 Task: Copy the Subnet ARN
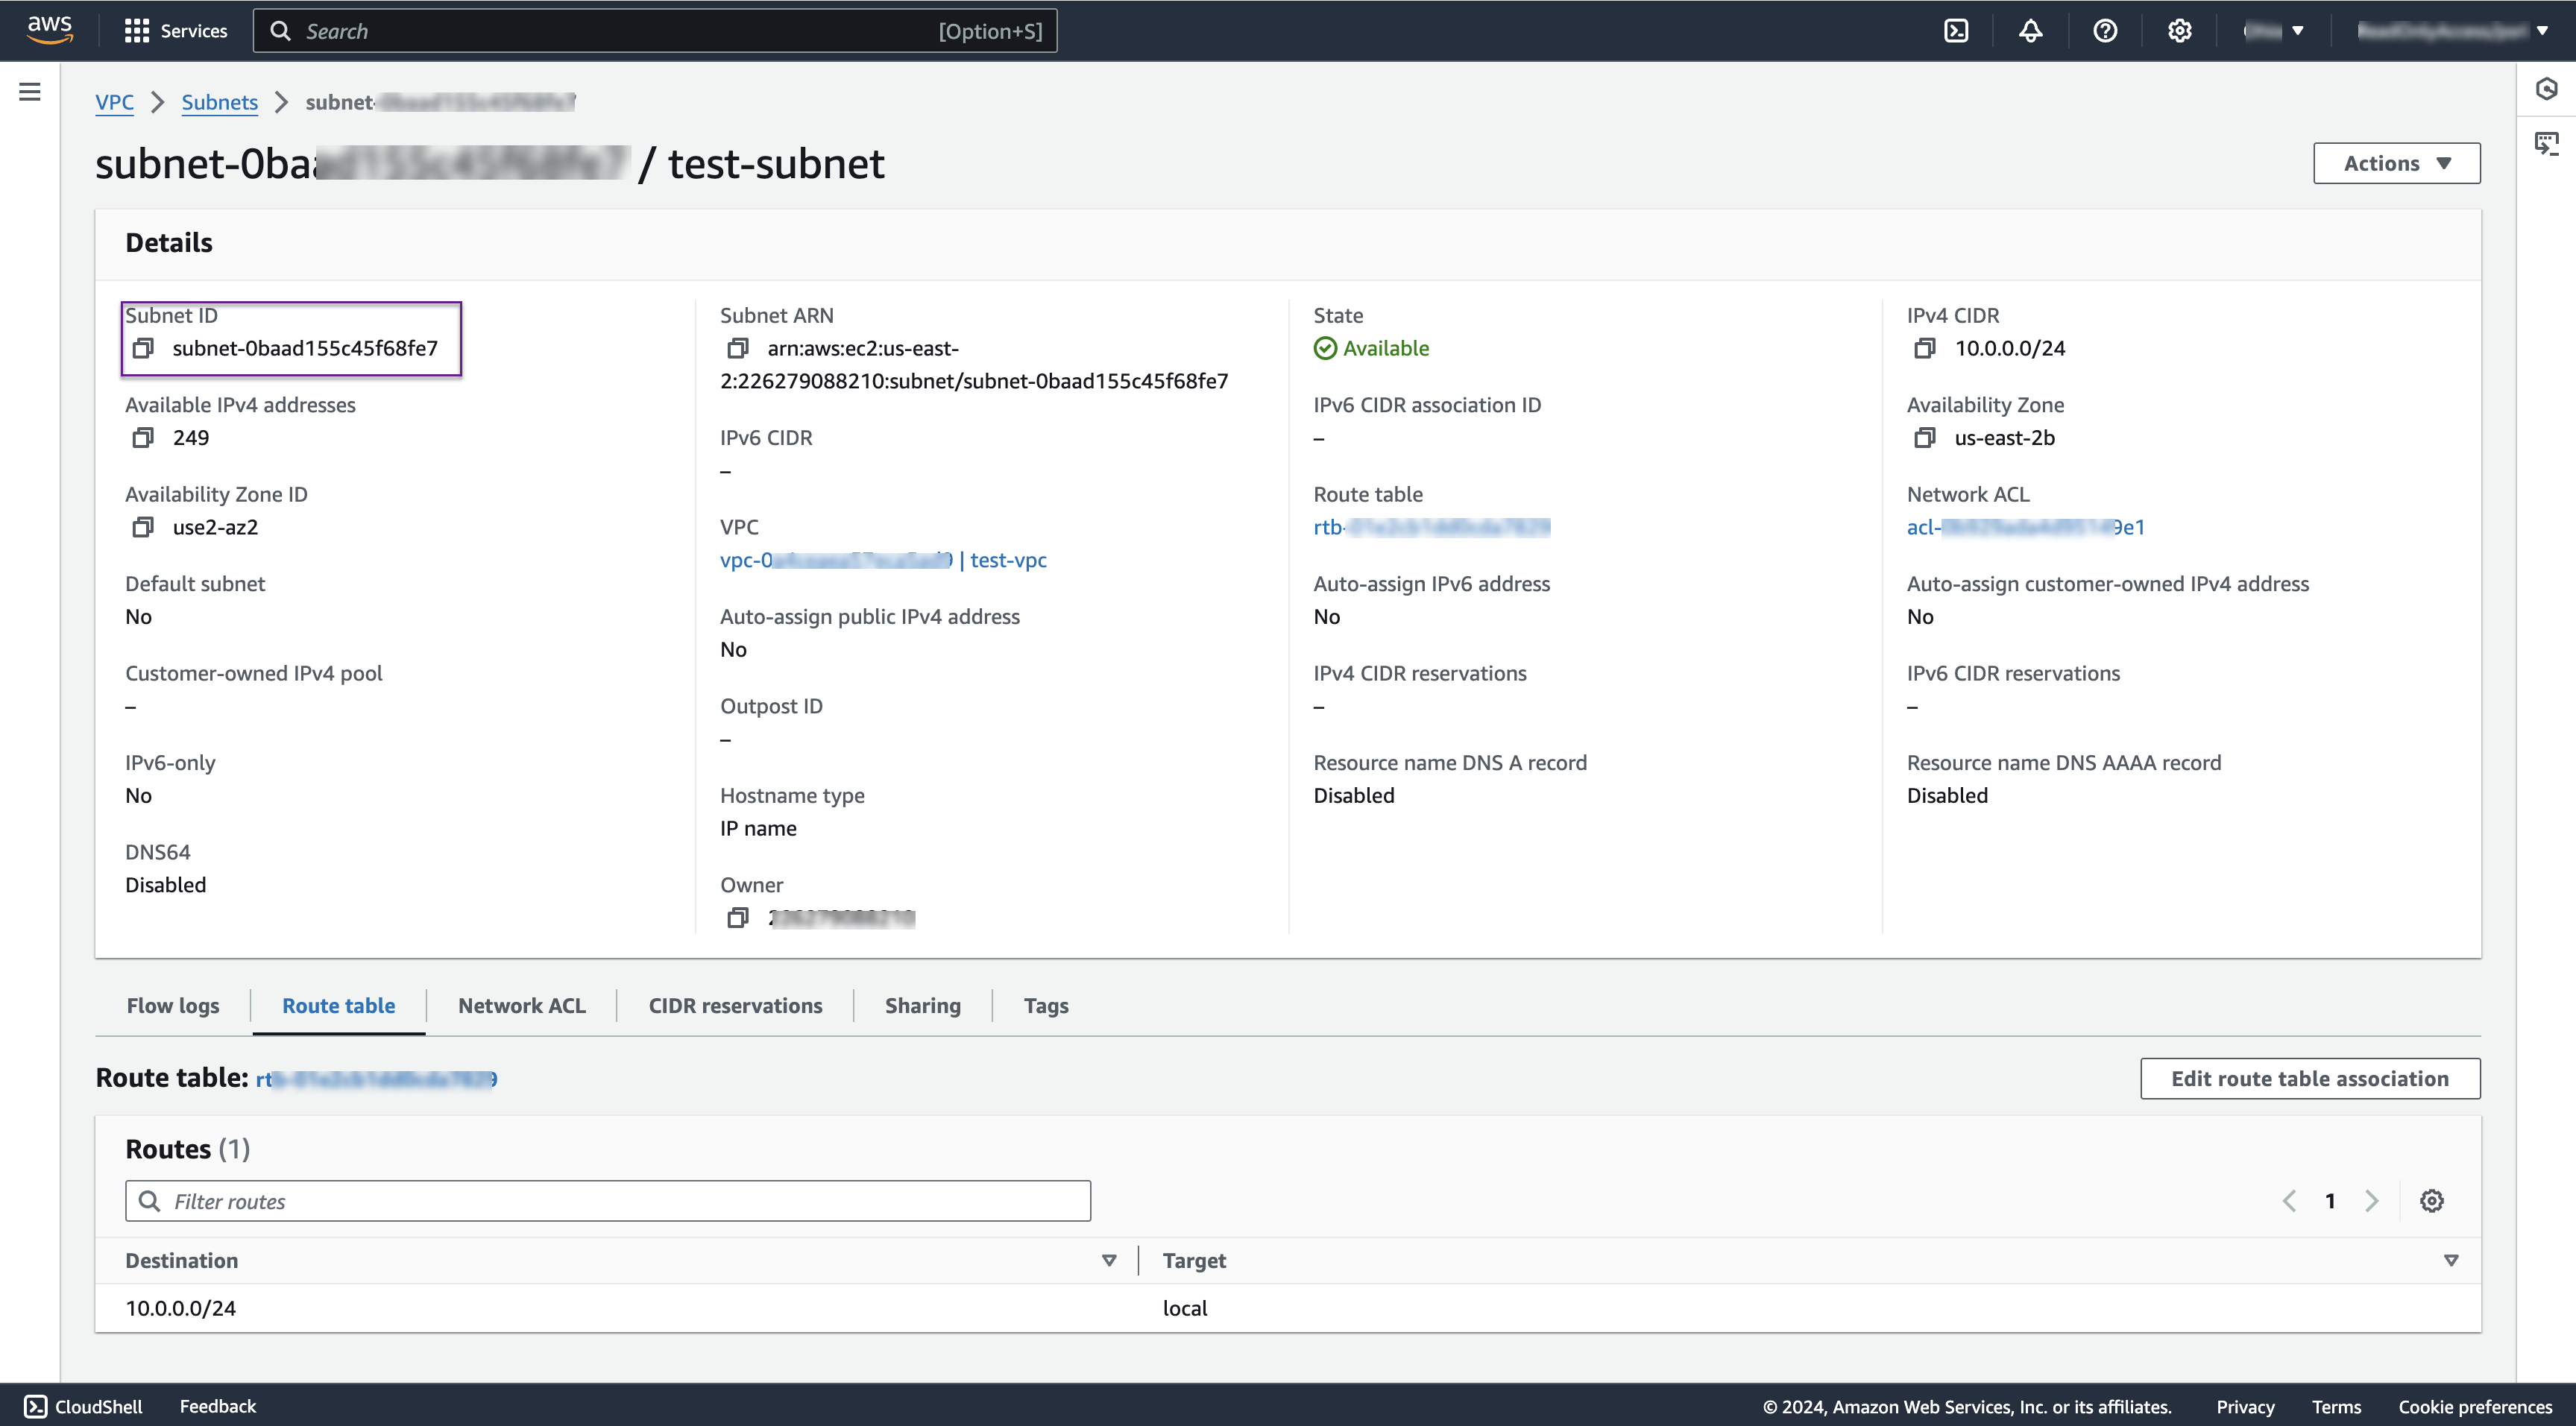pos(738,348)
